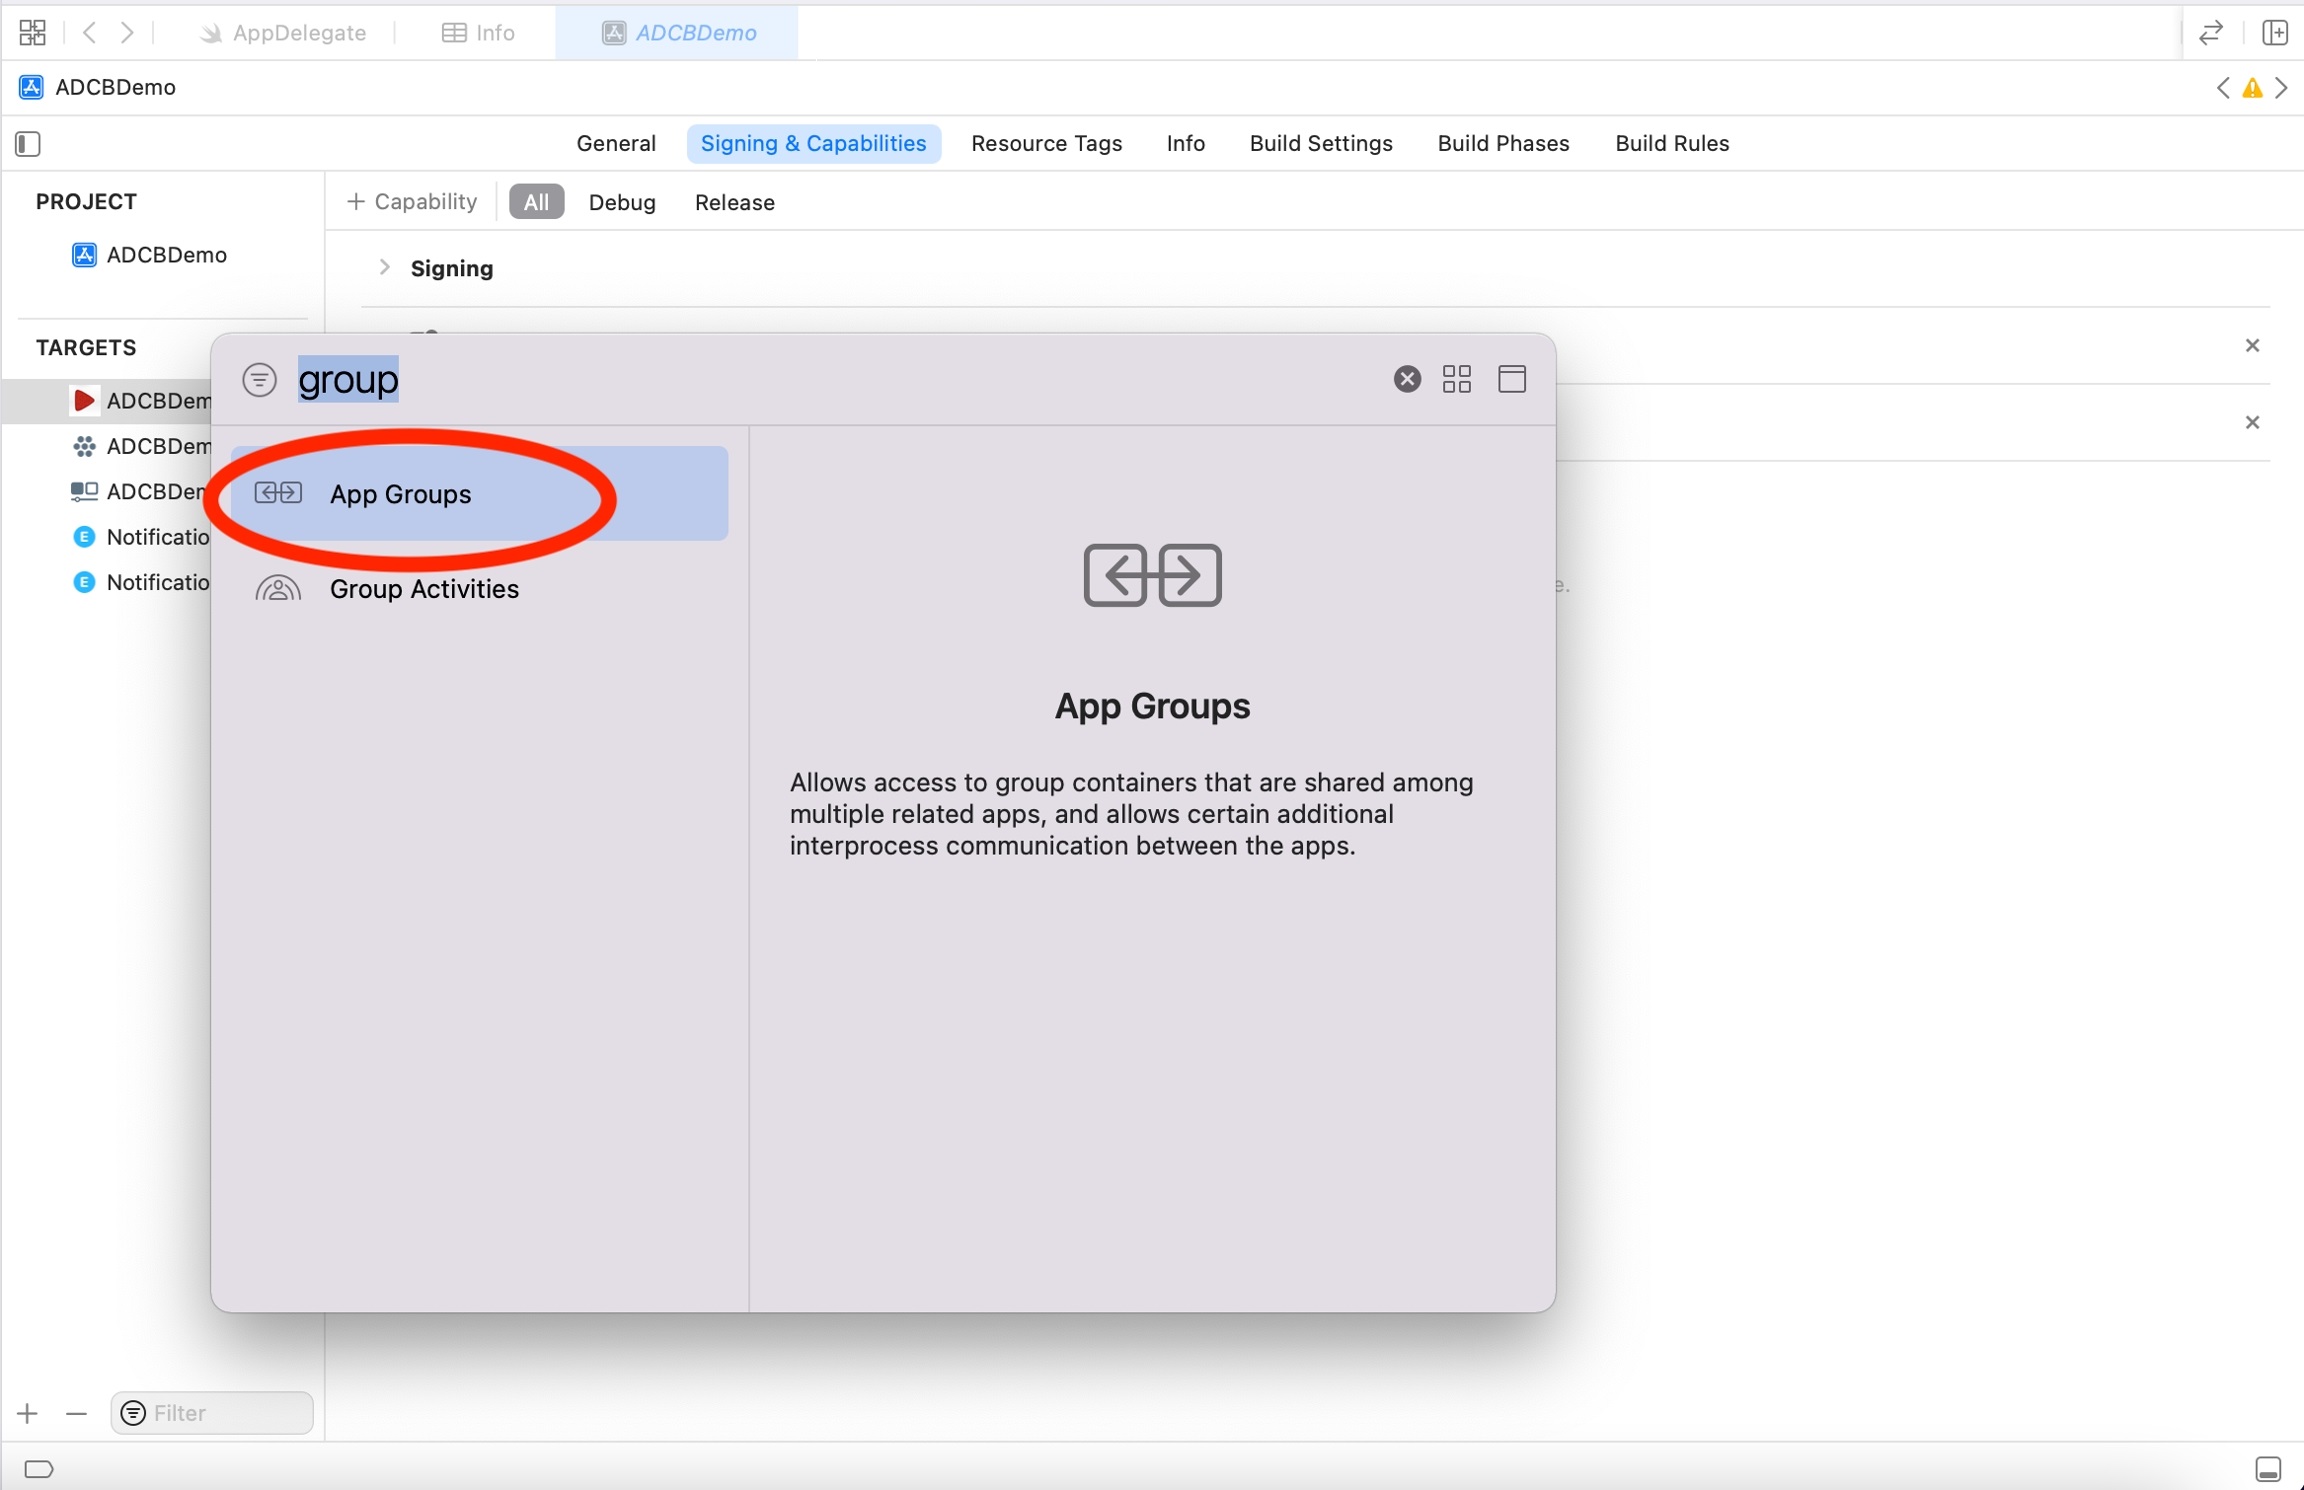Screen dimensions: 2304x1490
Task: Open the search filter options menu
Action: pos(259,379)
